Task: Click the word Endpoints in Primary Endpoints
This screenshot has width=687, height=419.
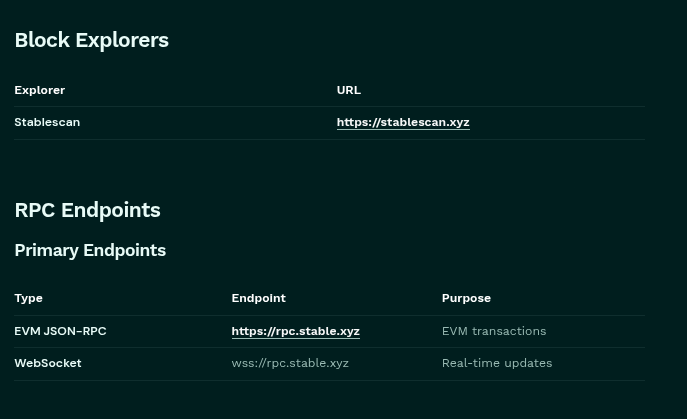Action: pyautogui.click(x=126, y=250)
